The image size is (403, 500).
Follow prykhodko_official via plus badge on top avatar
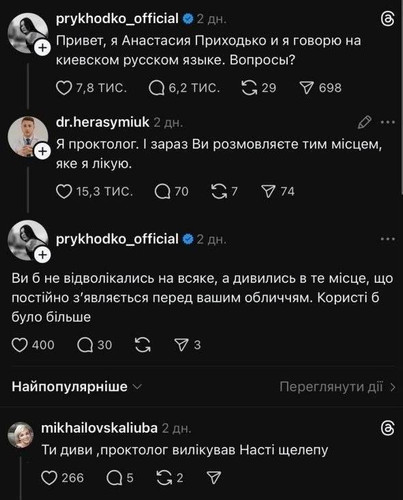[42, 48]
